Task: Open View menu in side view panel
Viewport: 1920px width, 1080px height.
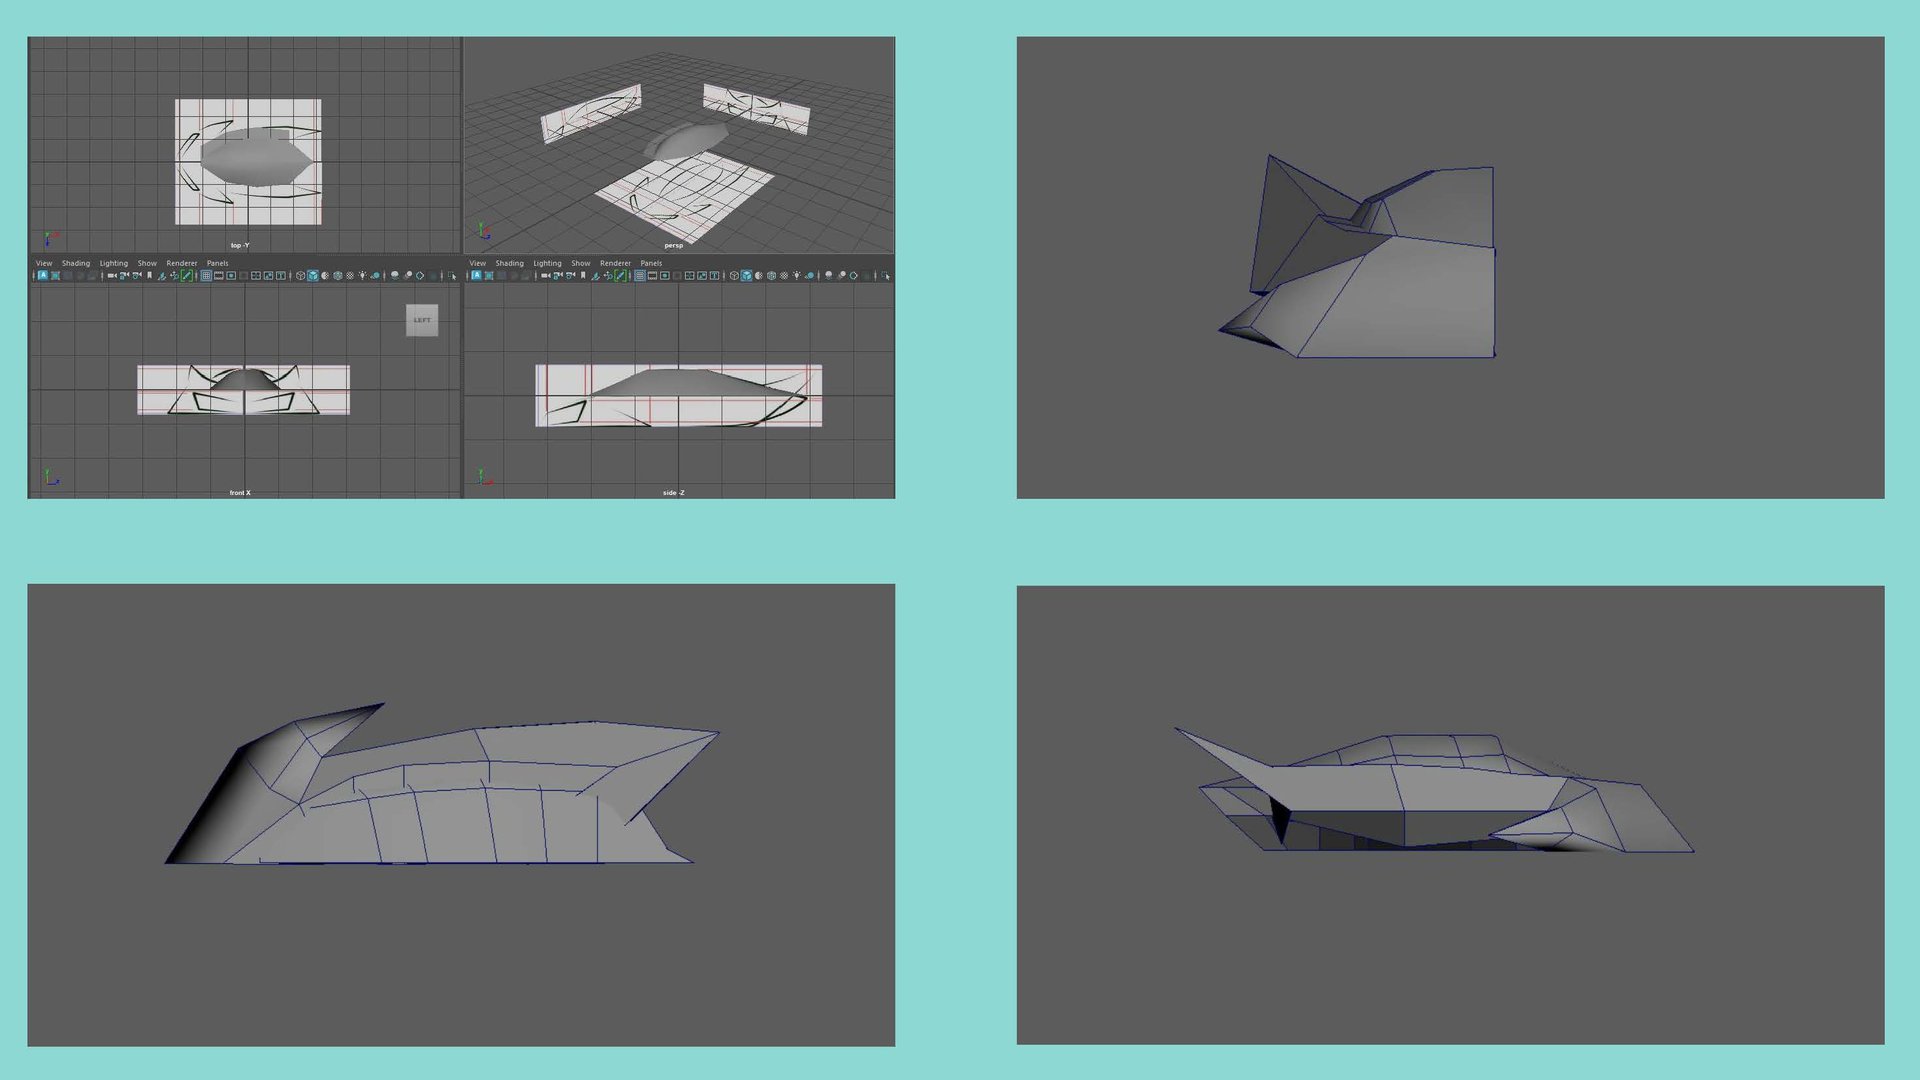Action: [478, 263]
